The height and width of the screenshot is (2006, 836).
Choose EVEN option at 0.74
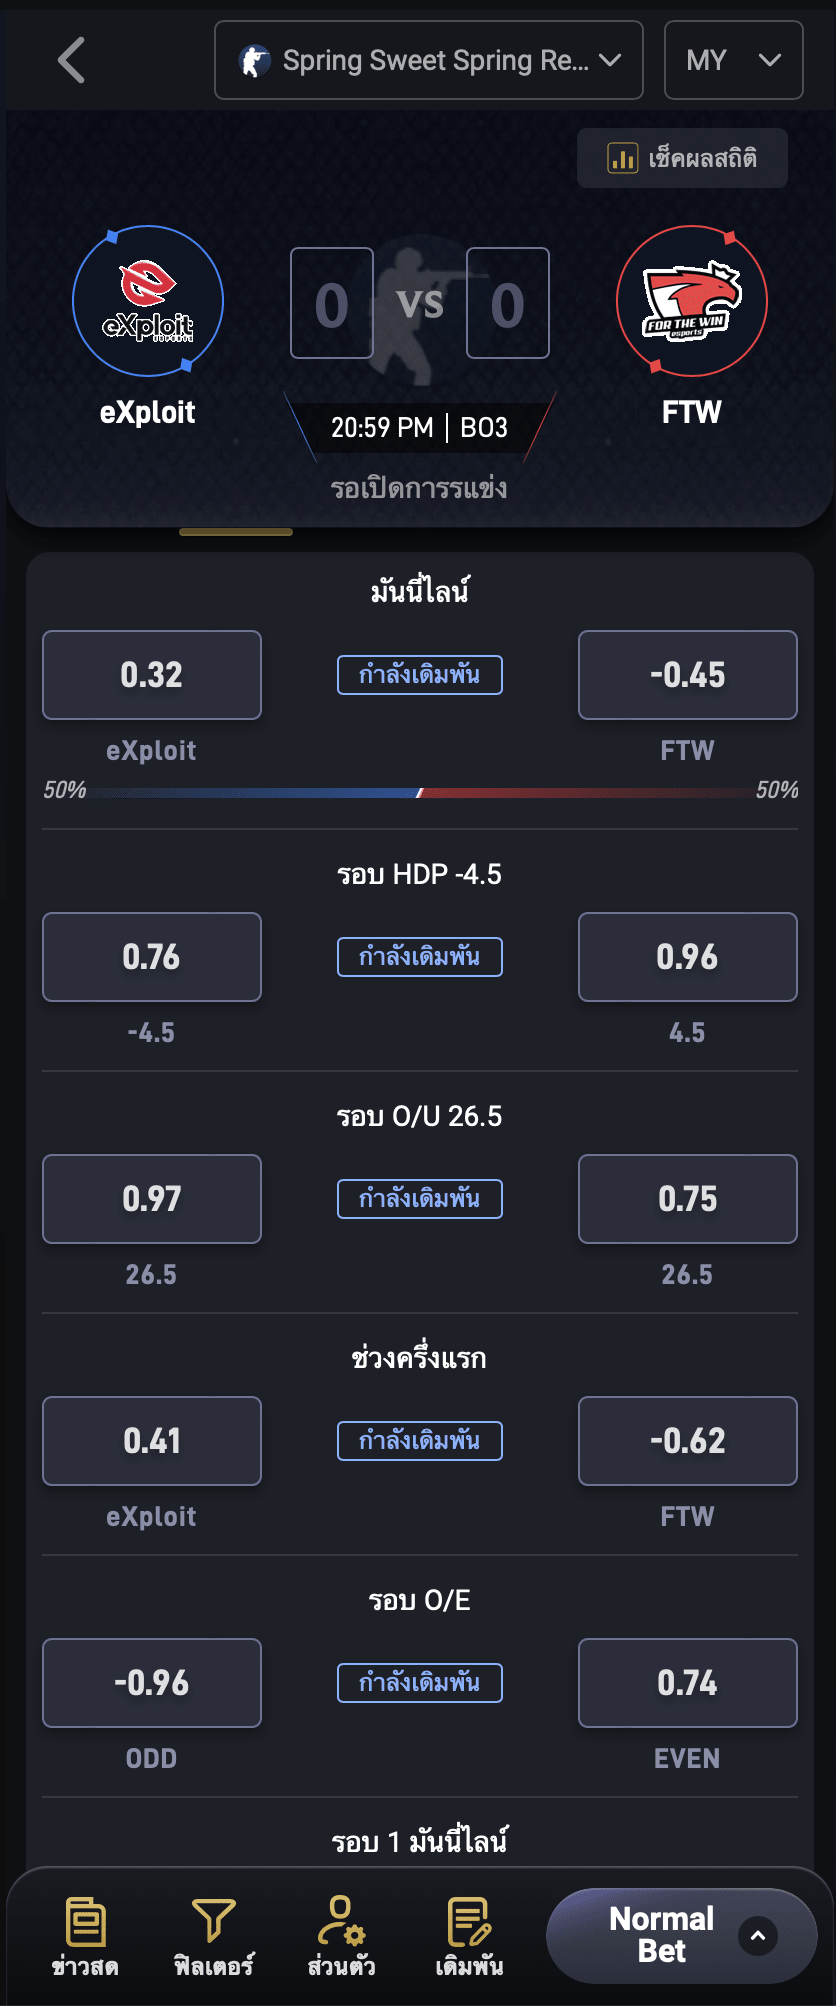coord(688,1683)
